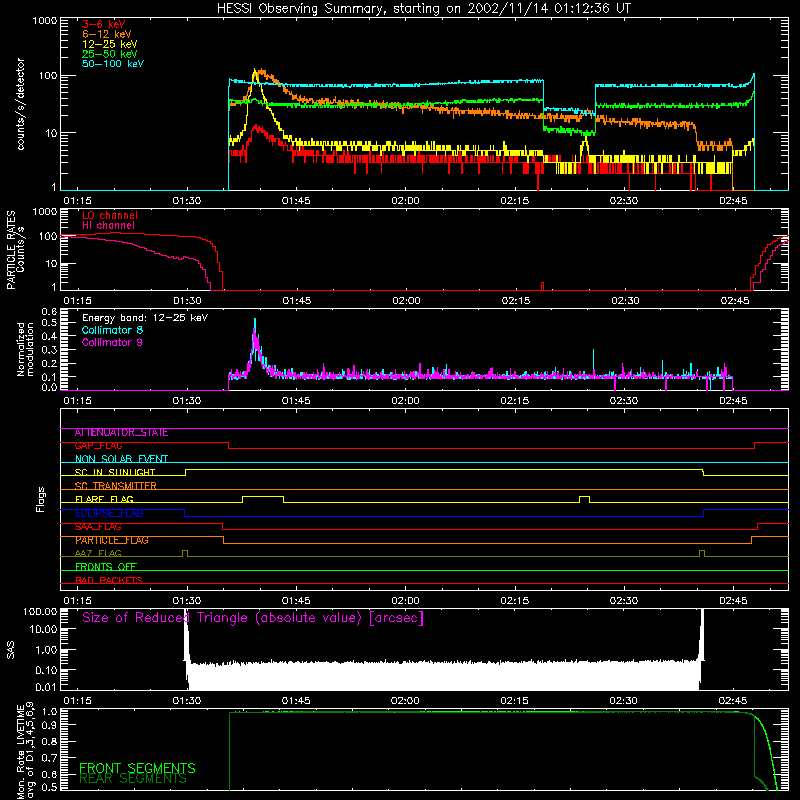Select the 50-100 keV legend label
This screenshot has width=800, height=800.
click(113, 64)
